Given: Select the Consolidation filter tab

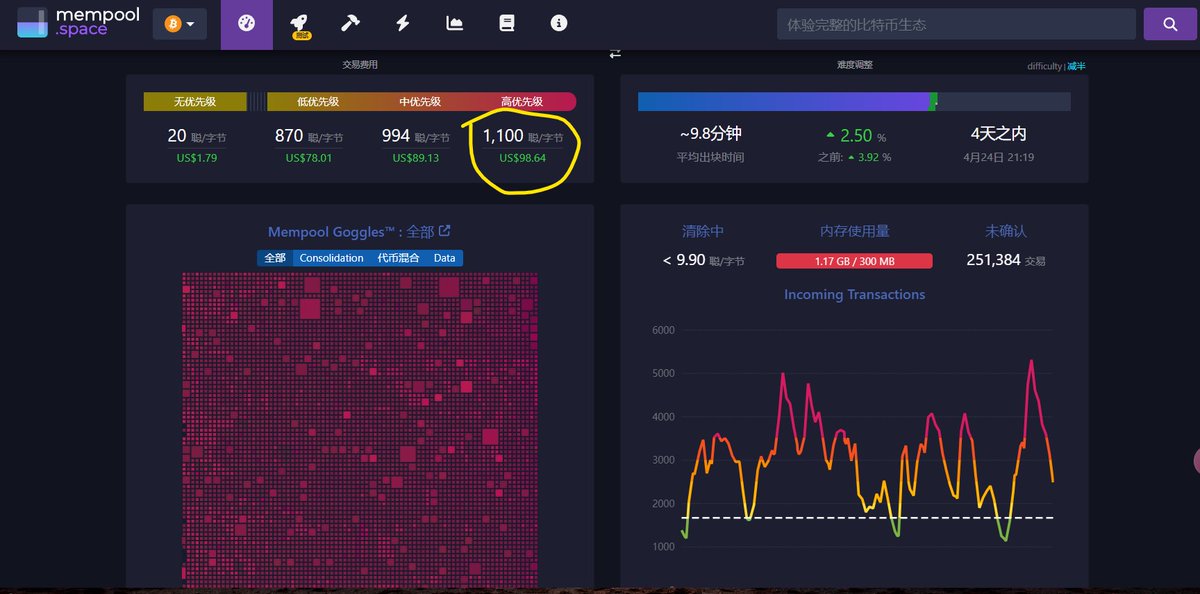Looking at the screenshot, I should (x=332, y=258).
